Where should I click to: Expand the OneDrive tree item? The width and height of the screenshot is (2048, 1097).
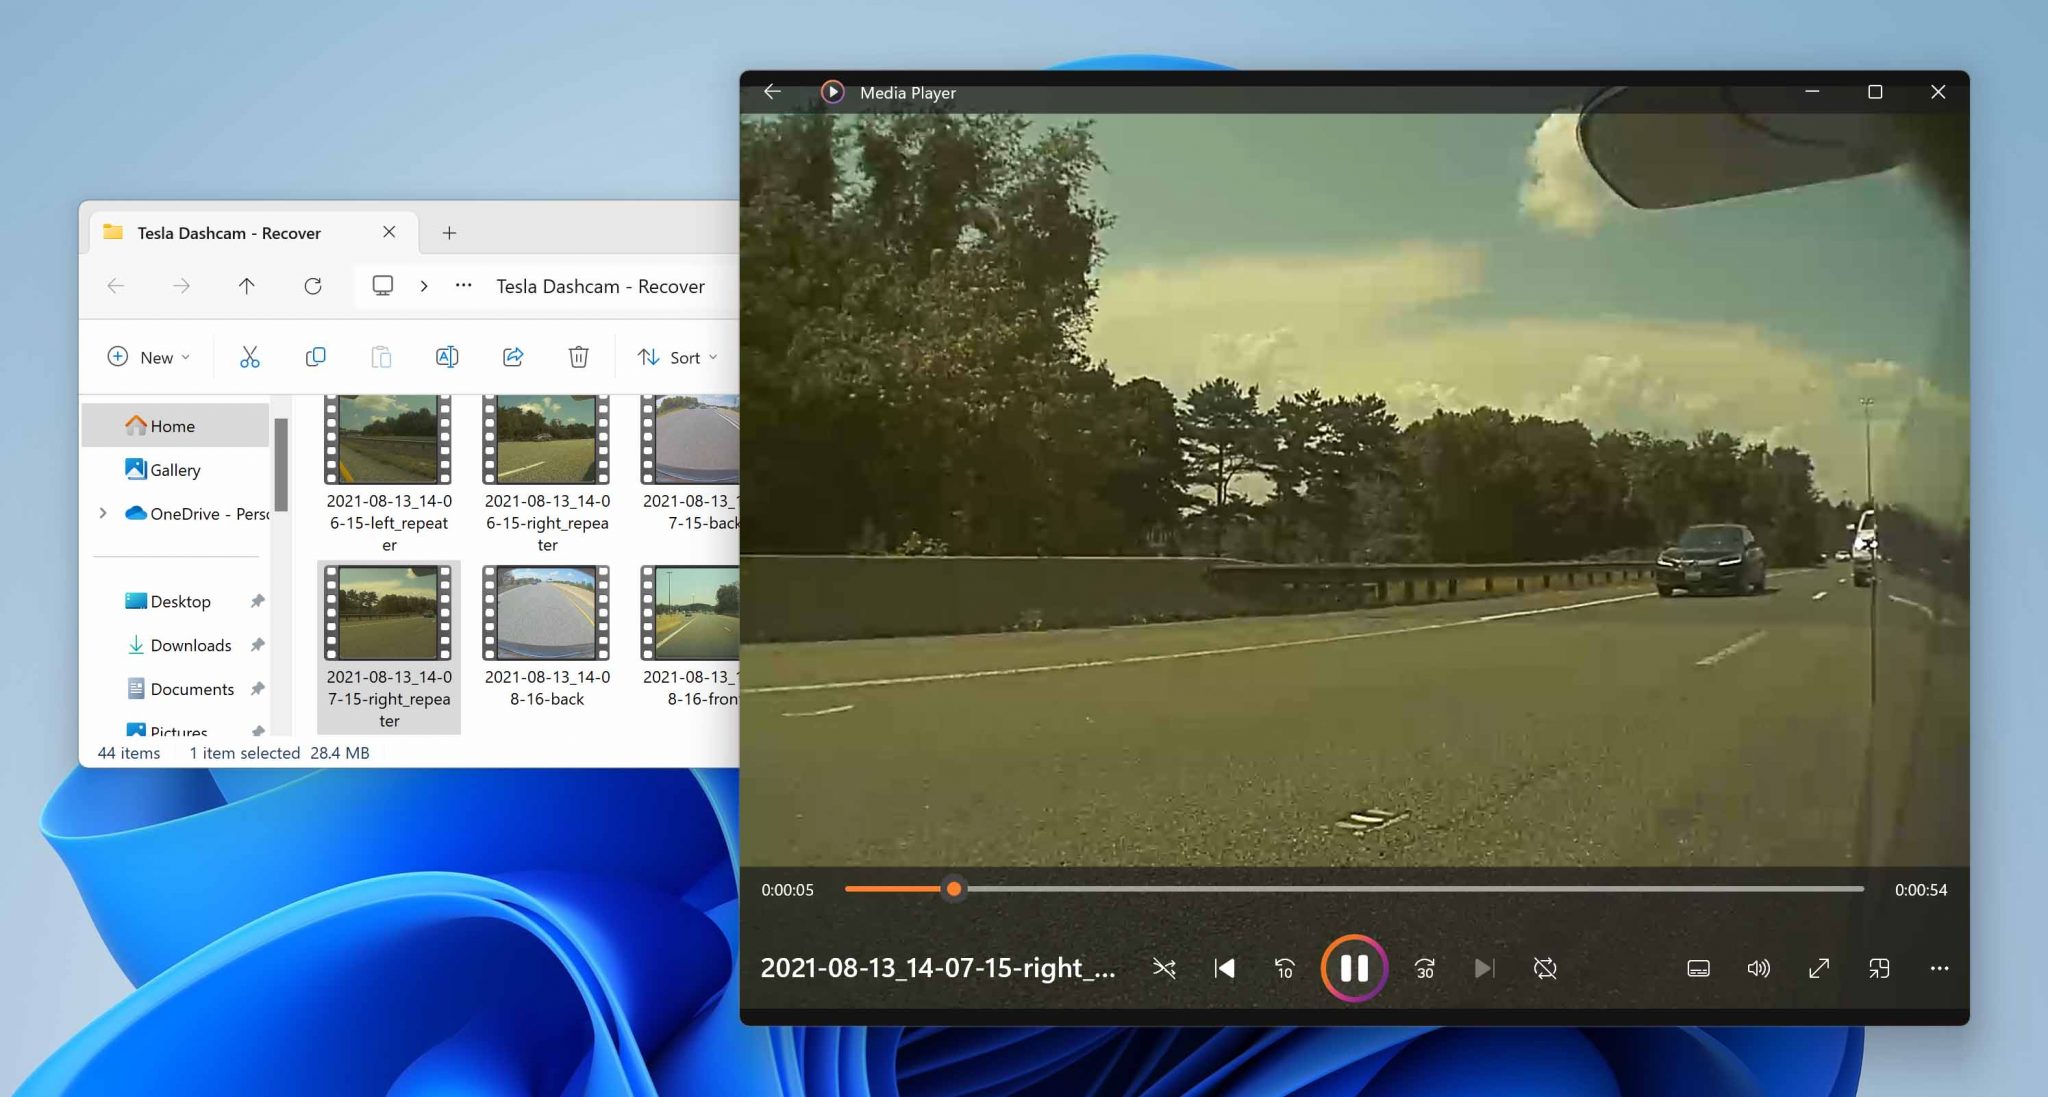point(104,513)
